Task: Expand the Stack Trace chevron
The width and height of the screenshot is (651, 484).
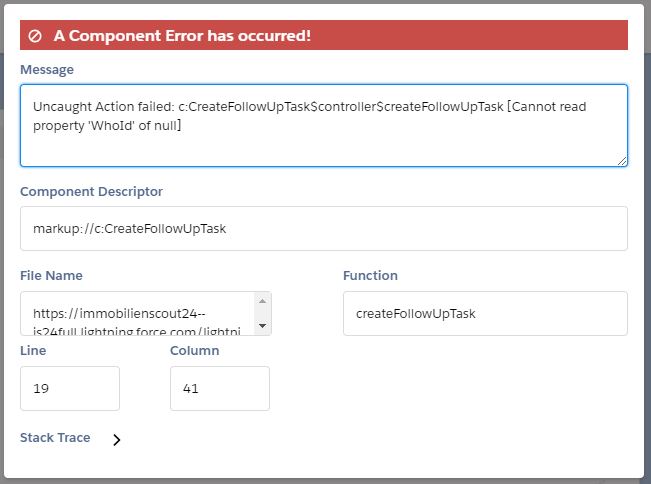Action: pos(116,439)
